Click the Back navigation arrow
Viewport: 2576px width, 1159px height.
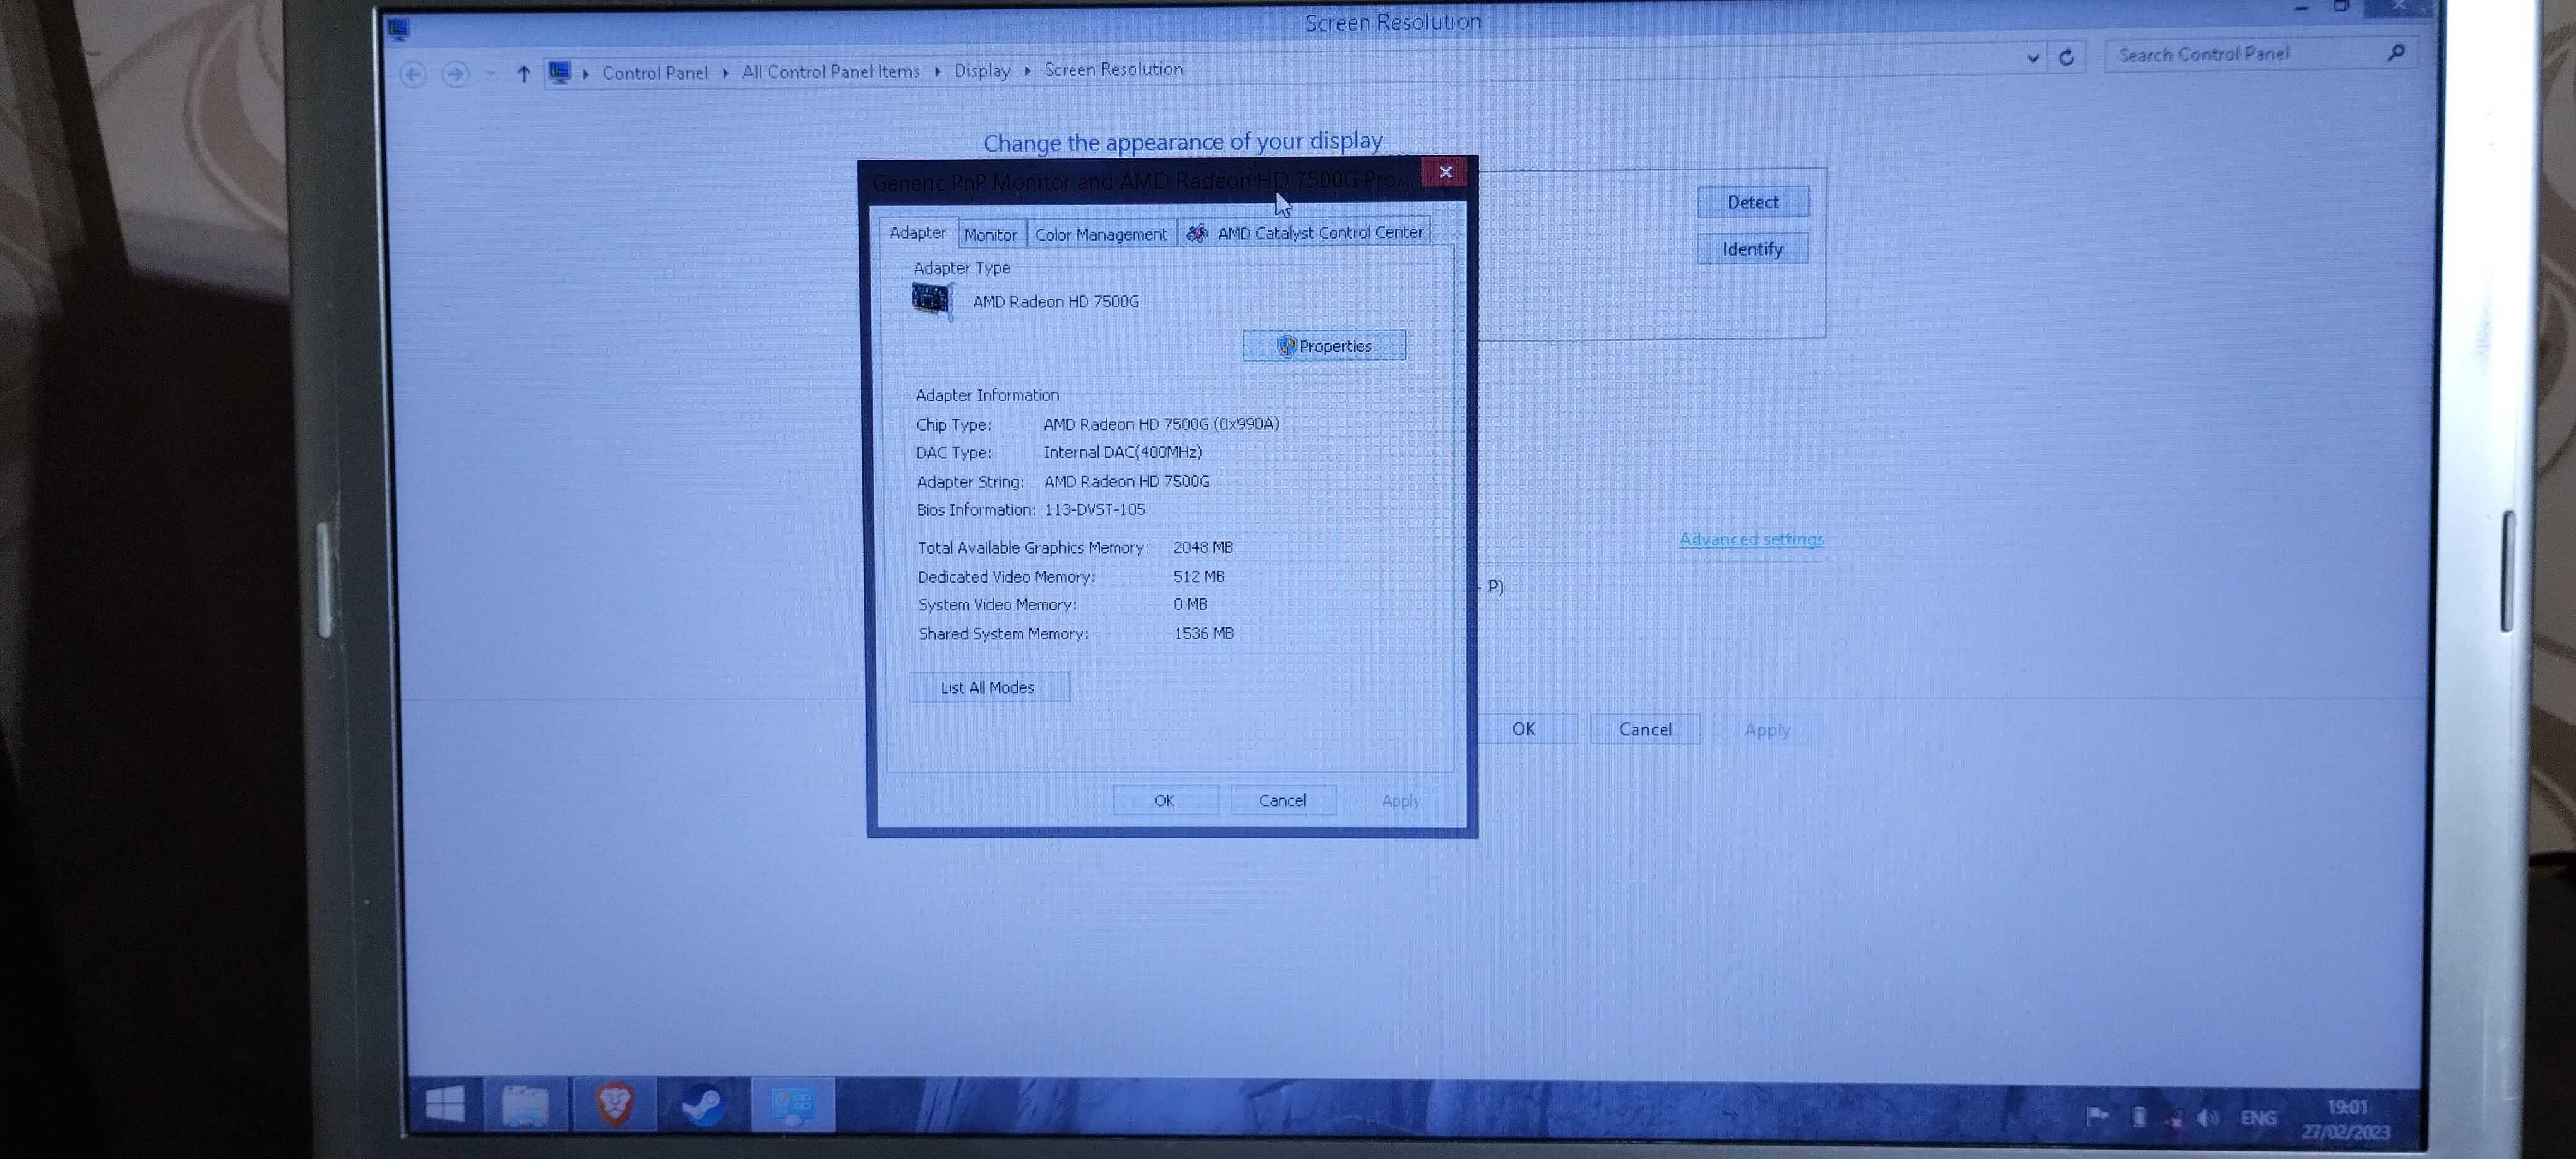pos(413,74)
